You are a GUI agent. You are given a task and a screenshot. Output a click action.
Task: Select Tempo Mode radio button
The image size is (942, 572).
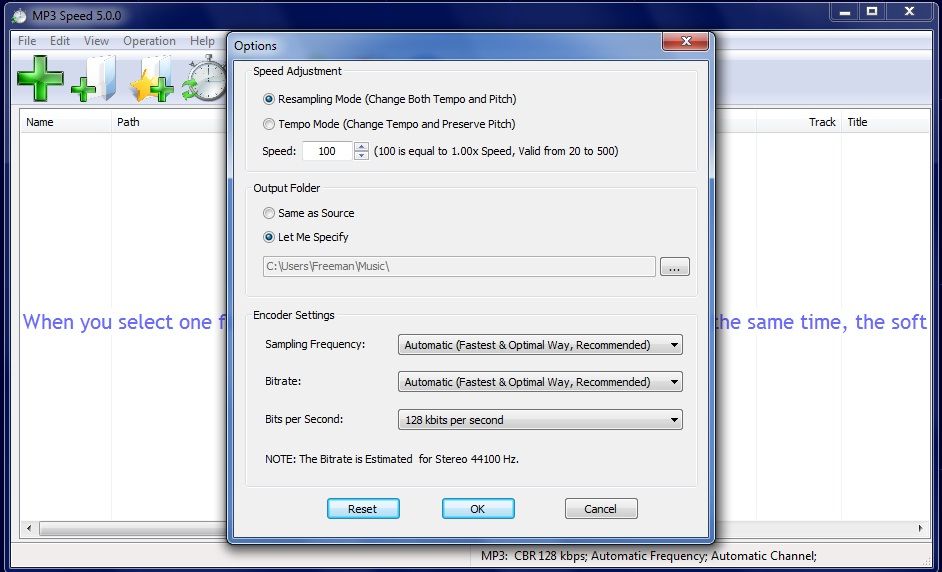(x=269, y=124)
